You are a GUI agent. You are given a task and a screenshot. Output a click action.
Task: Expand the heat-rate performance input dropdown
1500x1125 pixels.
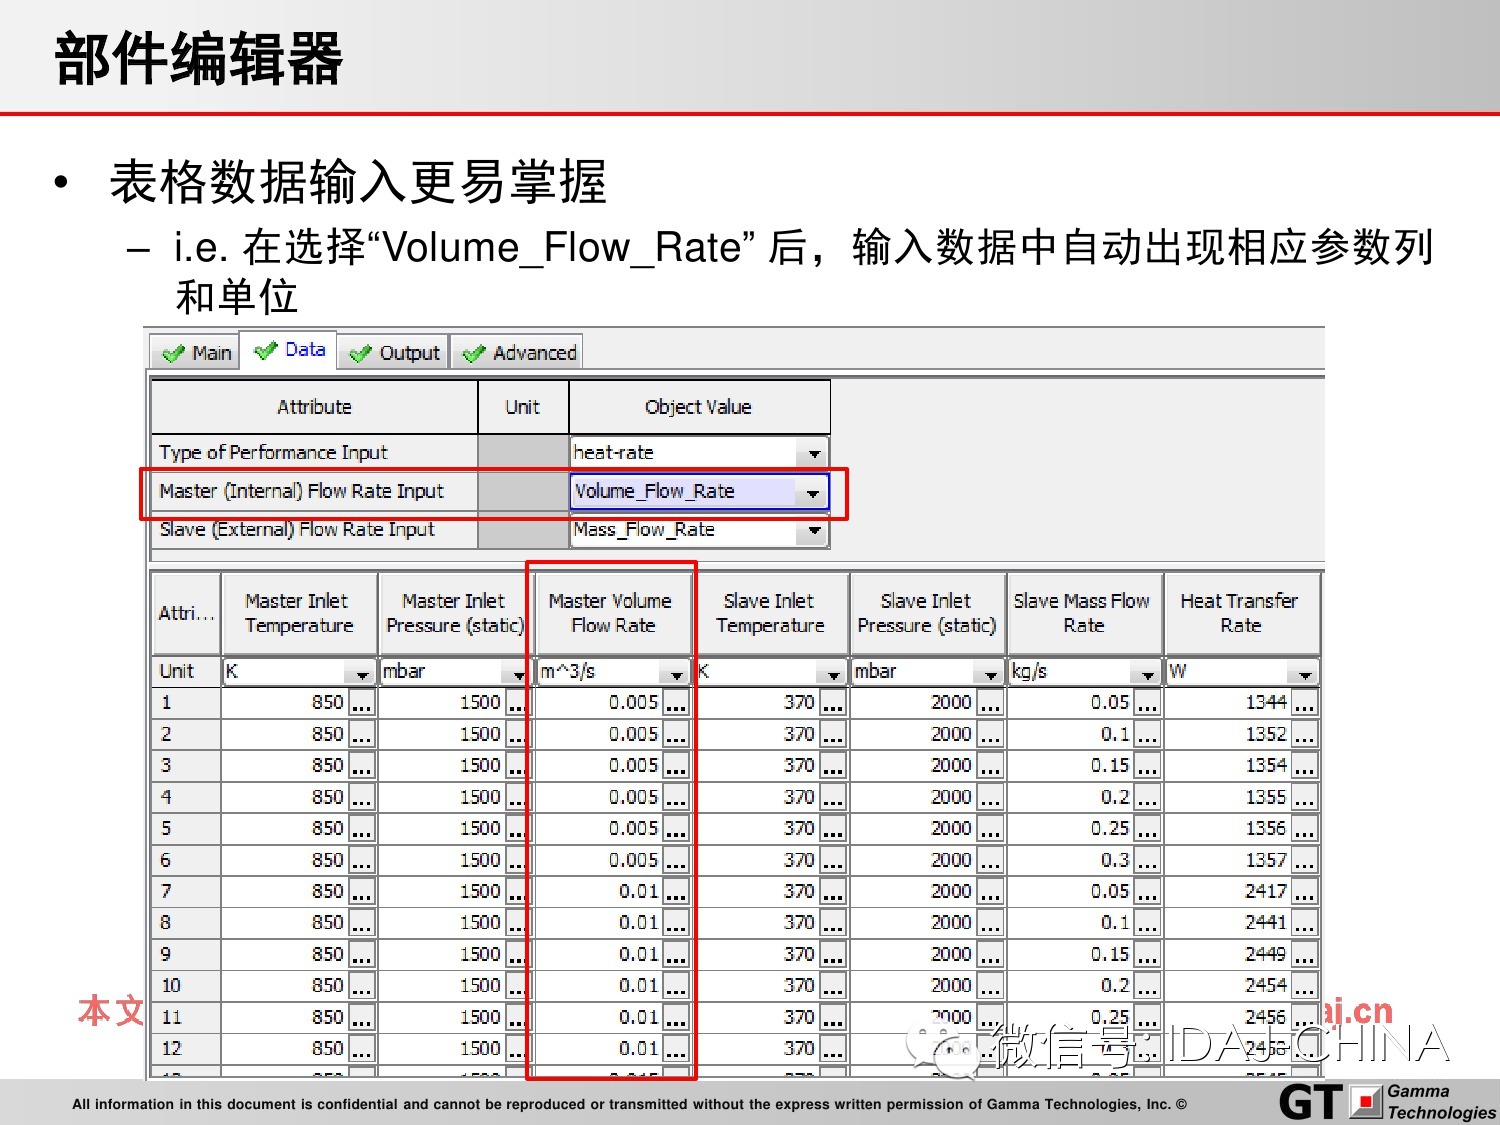814,453
